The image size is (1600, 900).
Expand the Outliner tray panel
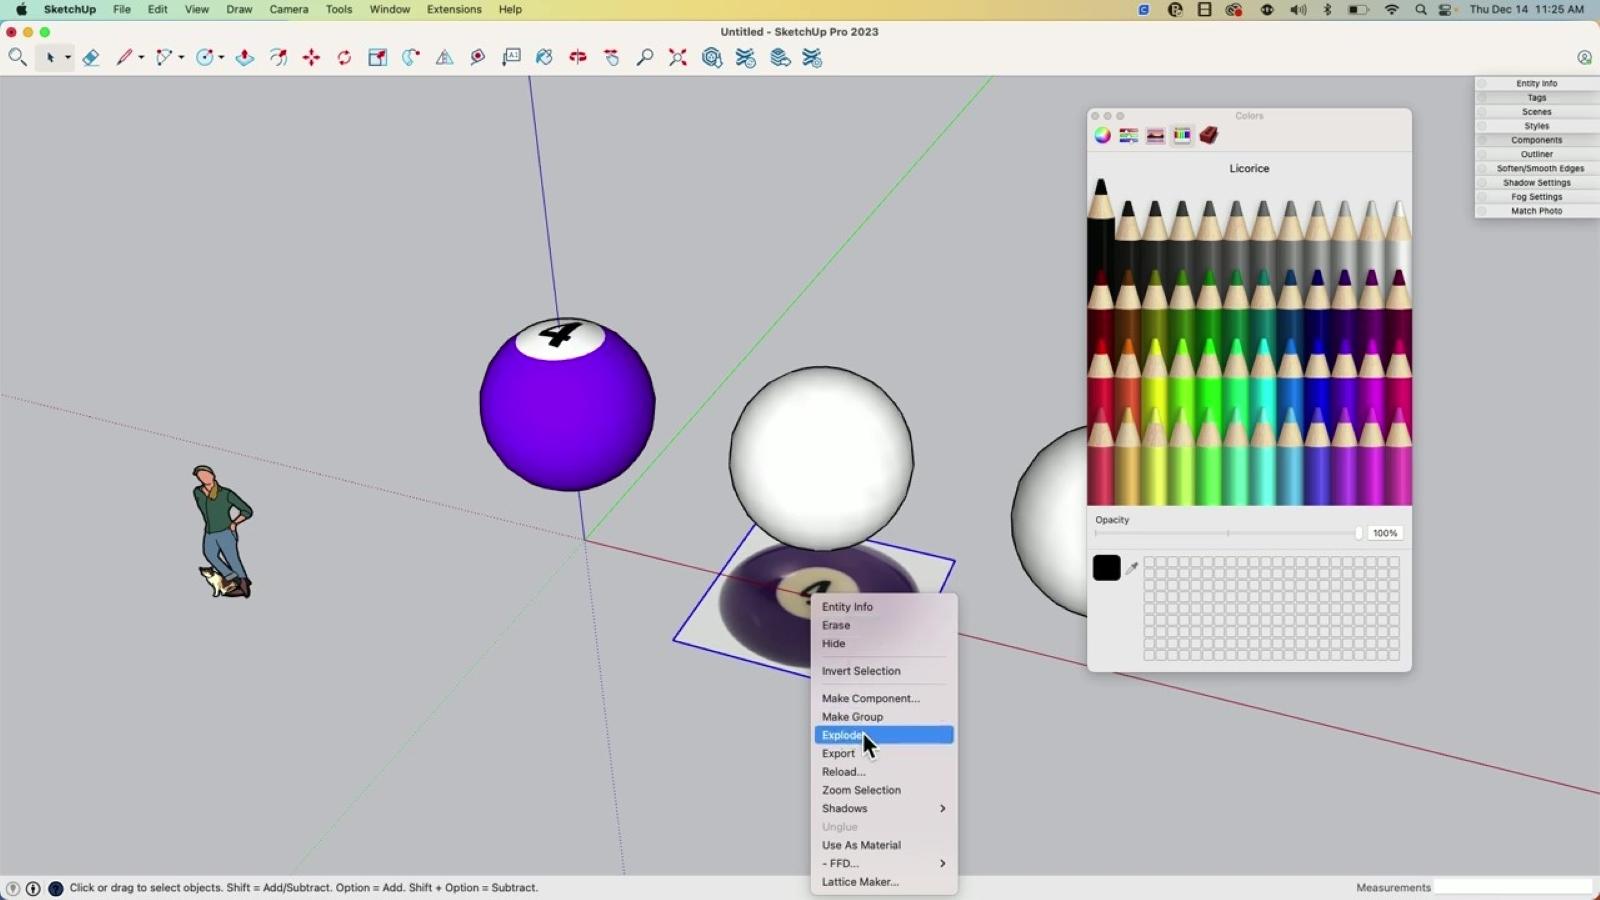(x=1536, y=154)
